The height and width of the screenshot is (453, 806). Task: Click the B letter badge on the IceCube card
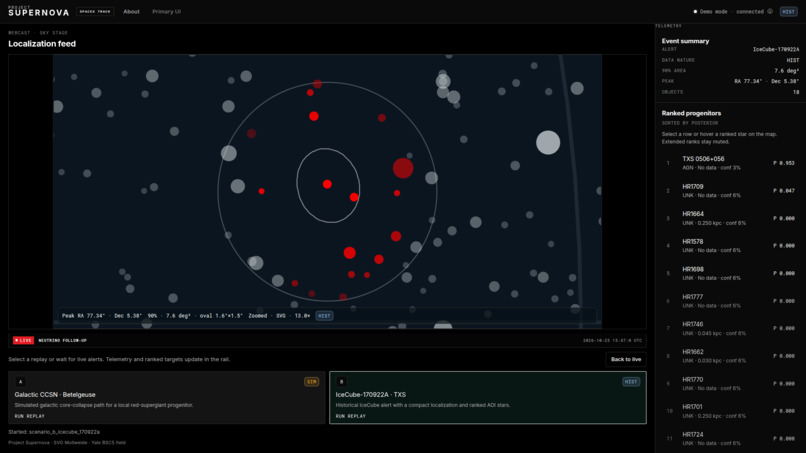point(341,382)
